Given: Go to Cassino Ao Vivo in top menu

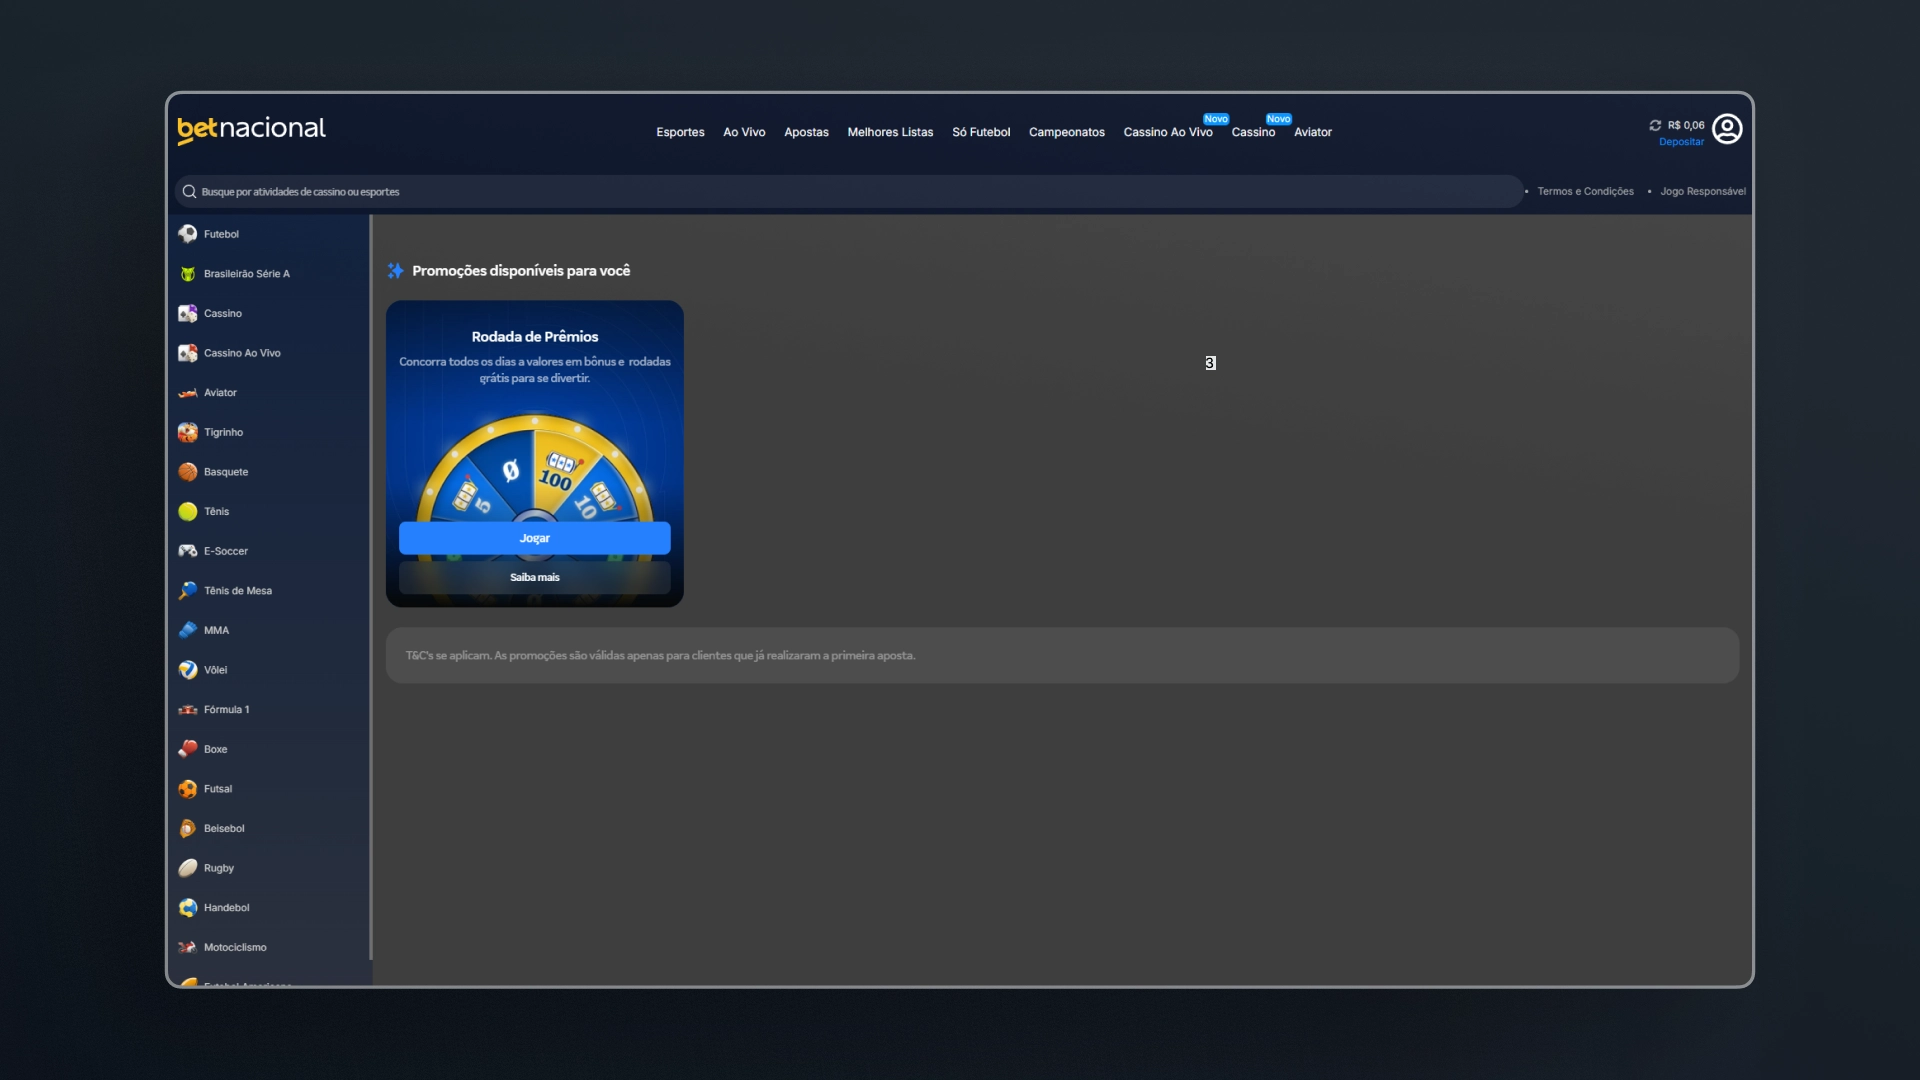Looking at the screenshot, I should click(1167, 132).
